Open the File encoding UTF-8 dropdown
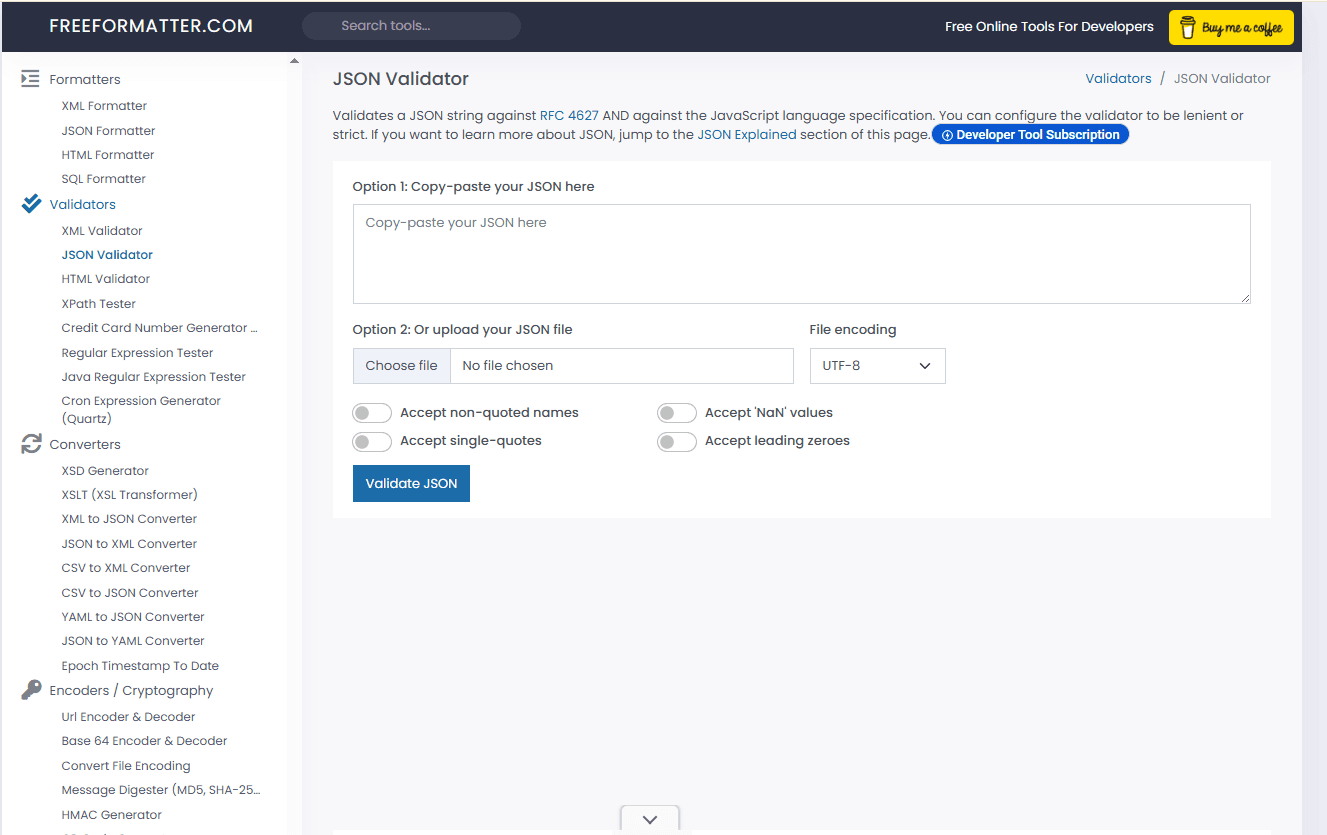 pos(877,365)
